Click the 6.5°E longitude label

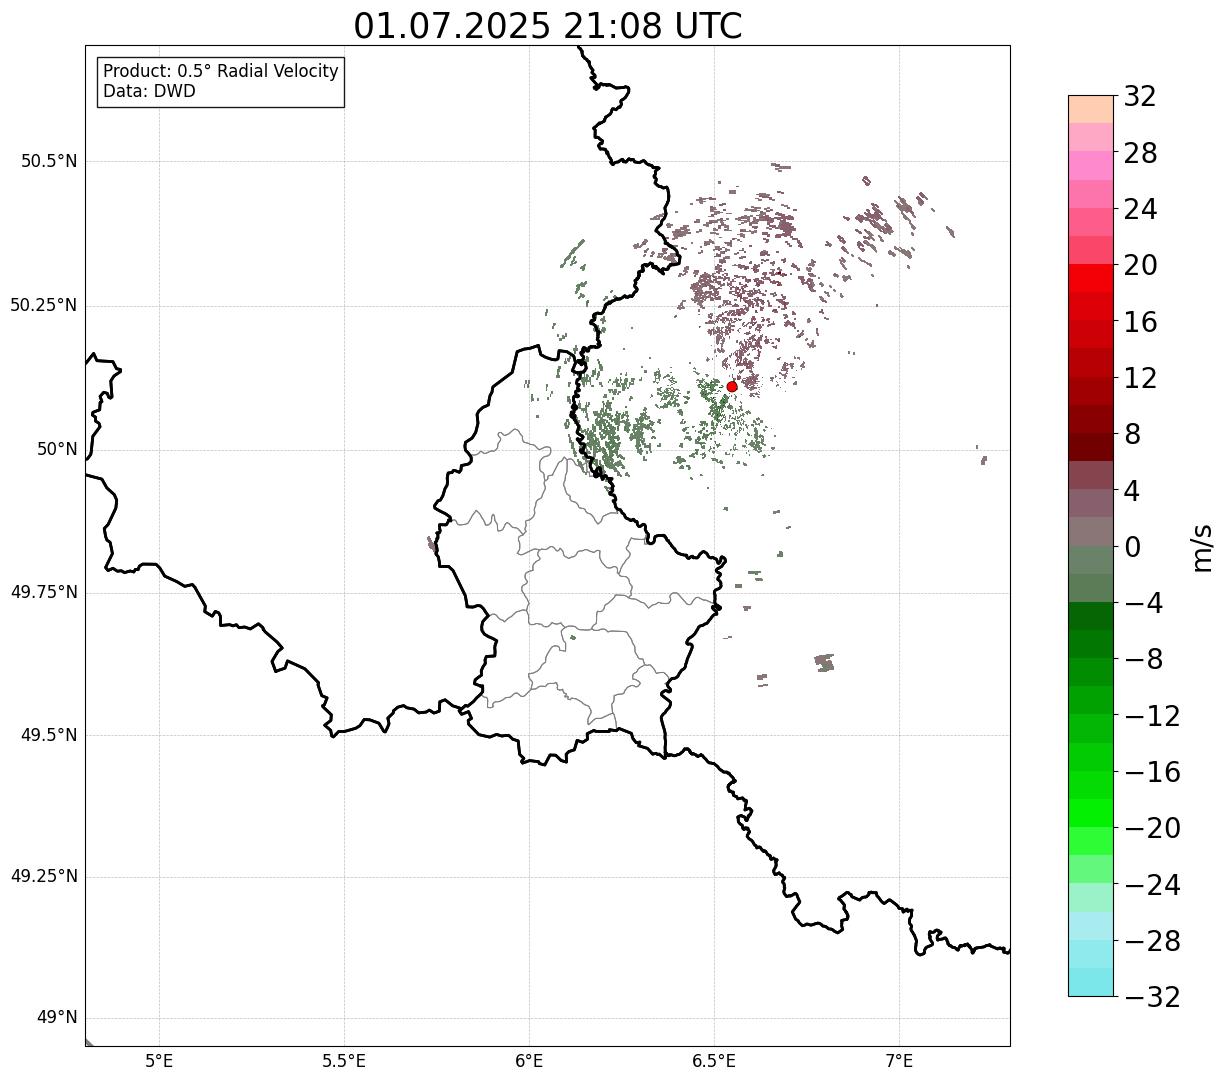tap(714, 1061)
